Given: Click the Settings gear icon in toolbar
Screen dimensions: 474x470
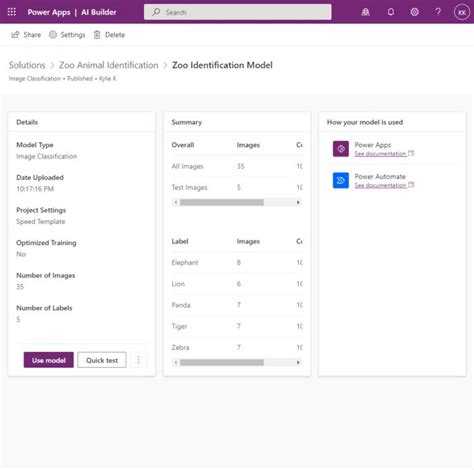Looking at the screenshot, I should click(53, 35).
